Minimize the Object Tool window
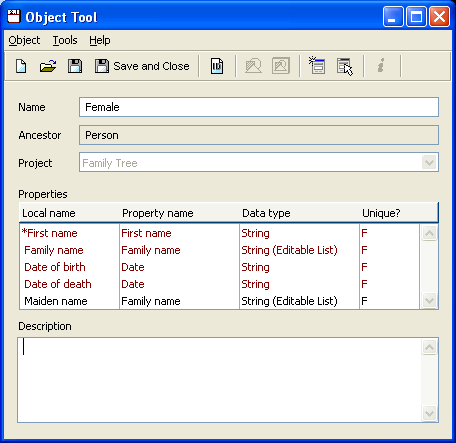The height and width of the screenshot is (443, 456). pyautogui.click(x=393, y=16)
